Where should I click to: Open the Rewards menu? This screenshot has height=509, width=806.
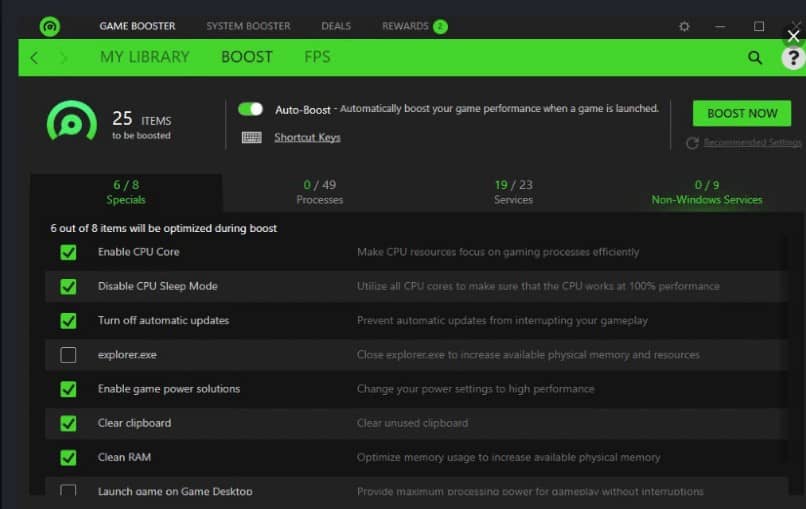coord(405,26)
